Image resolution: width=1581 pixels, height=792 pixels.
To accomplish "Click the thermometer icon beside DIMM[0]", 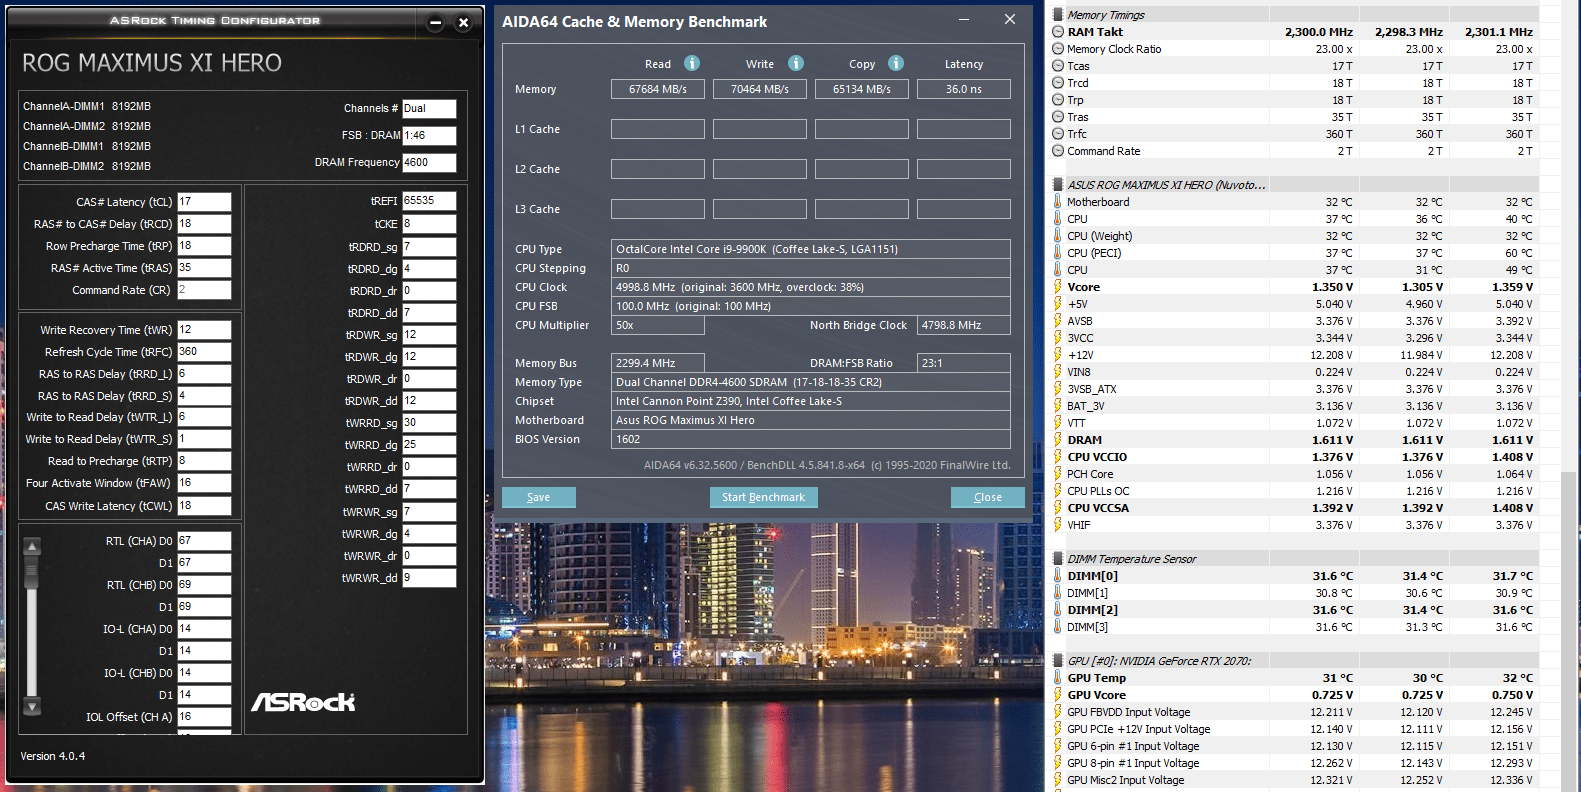I will 1058,576.
